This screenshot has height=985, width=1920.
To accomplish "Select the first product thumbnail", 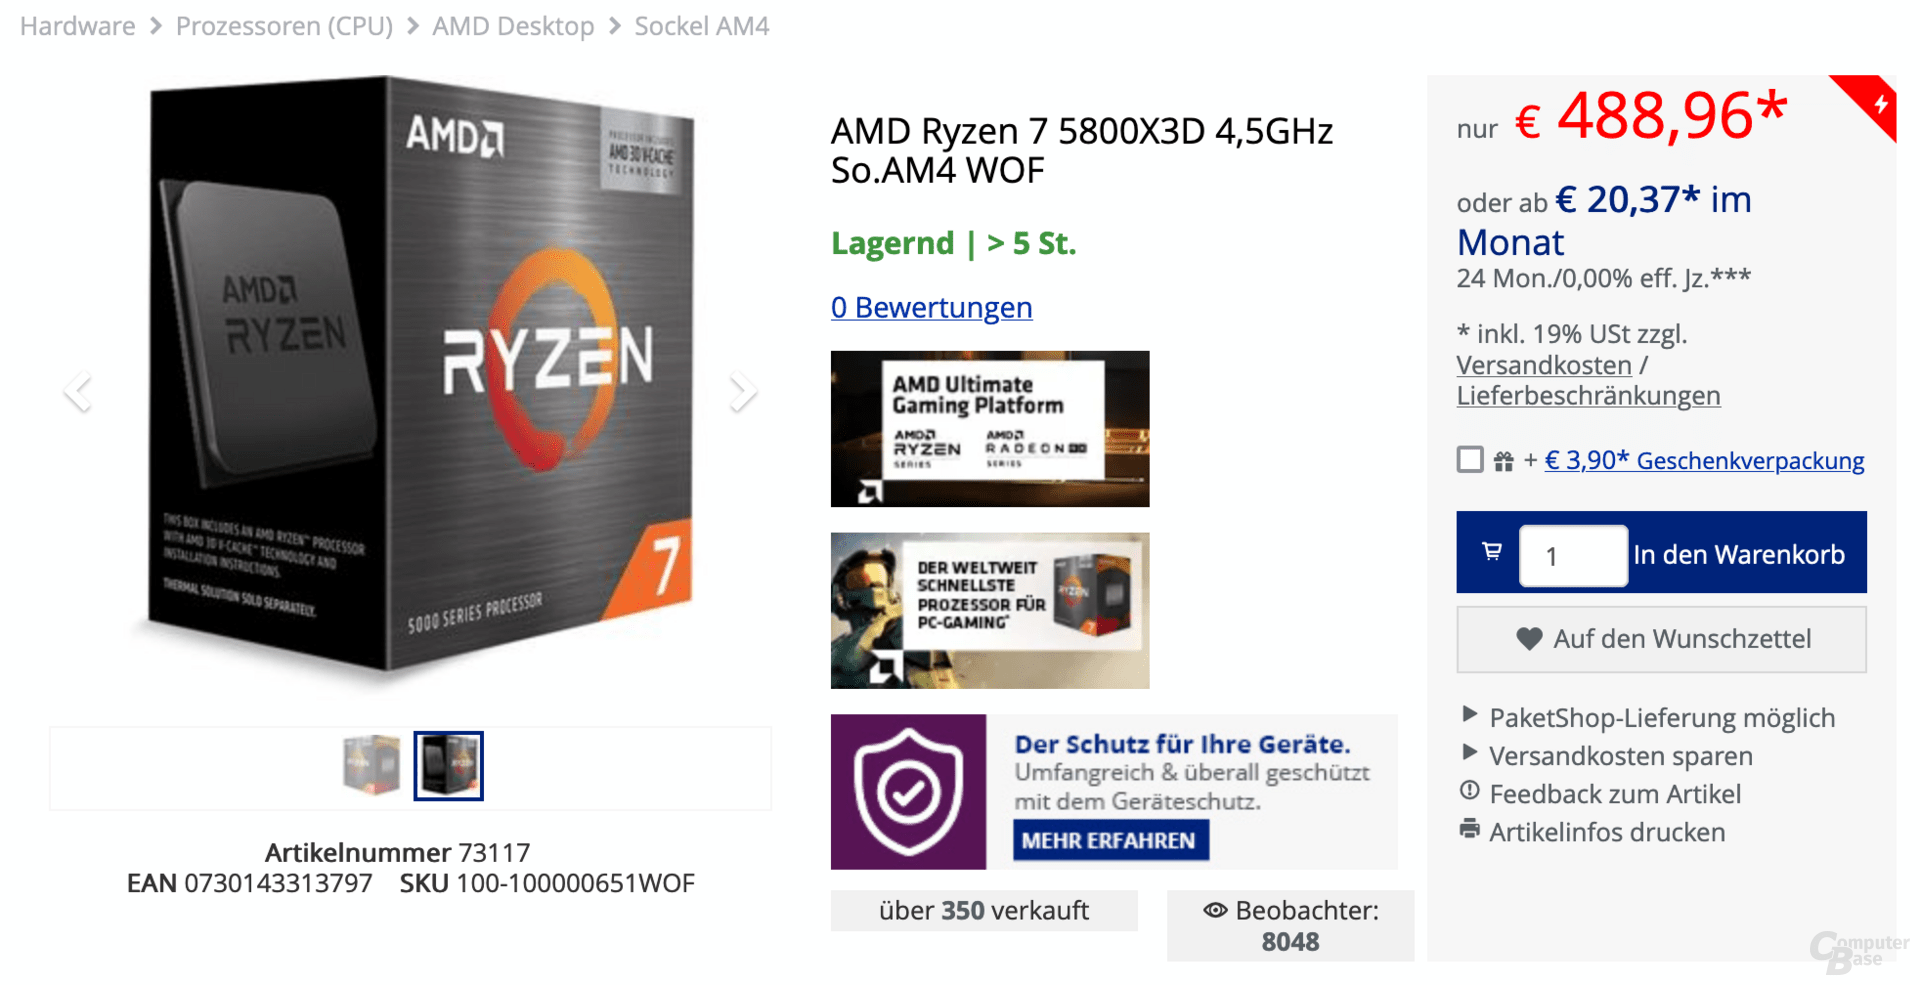I will pos(371,765).
